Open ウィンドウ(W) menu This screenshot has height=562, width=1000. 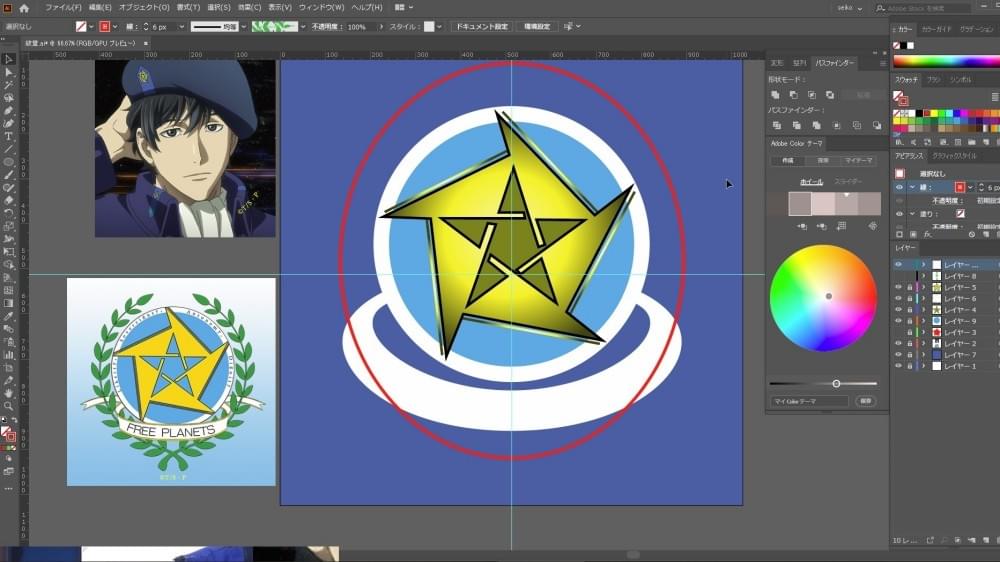pyautogui.click(x=321, y=8)
